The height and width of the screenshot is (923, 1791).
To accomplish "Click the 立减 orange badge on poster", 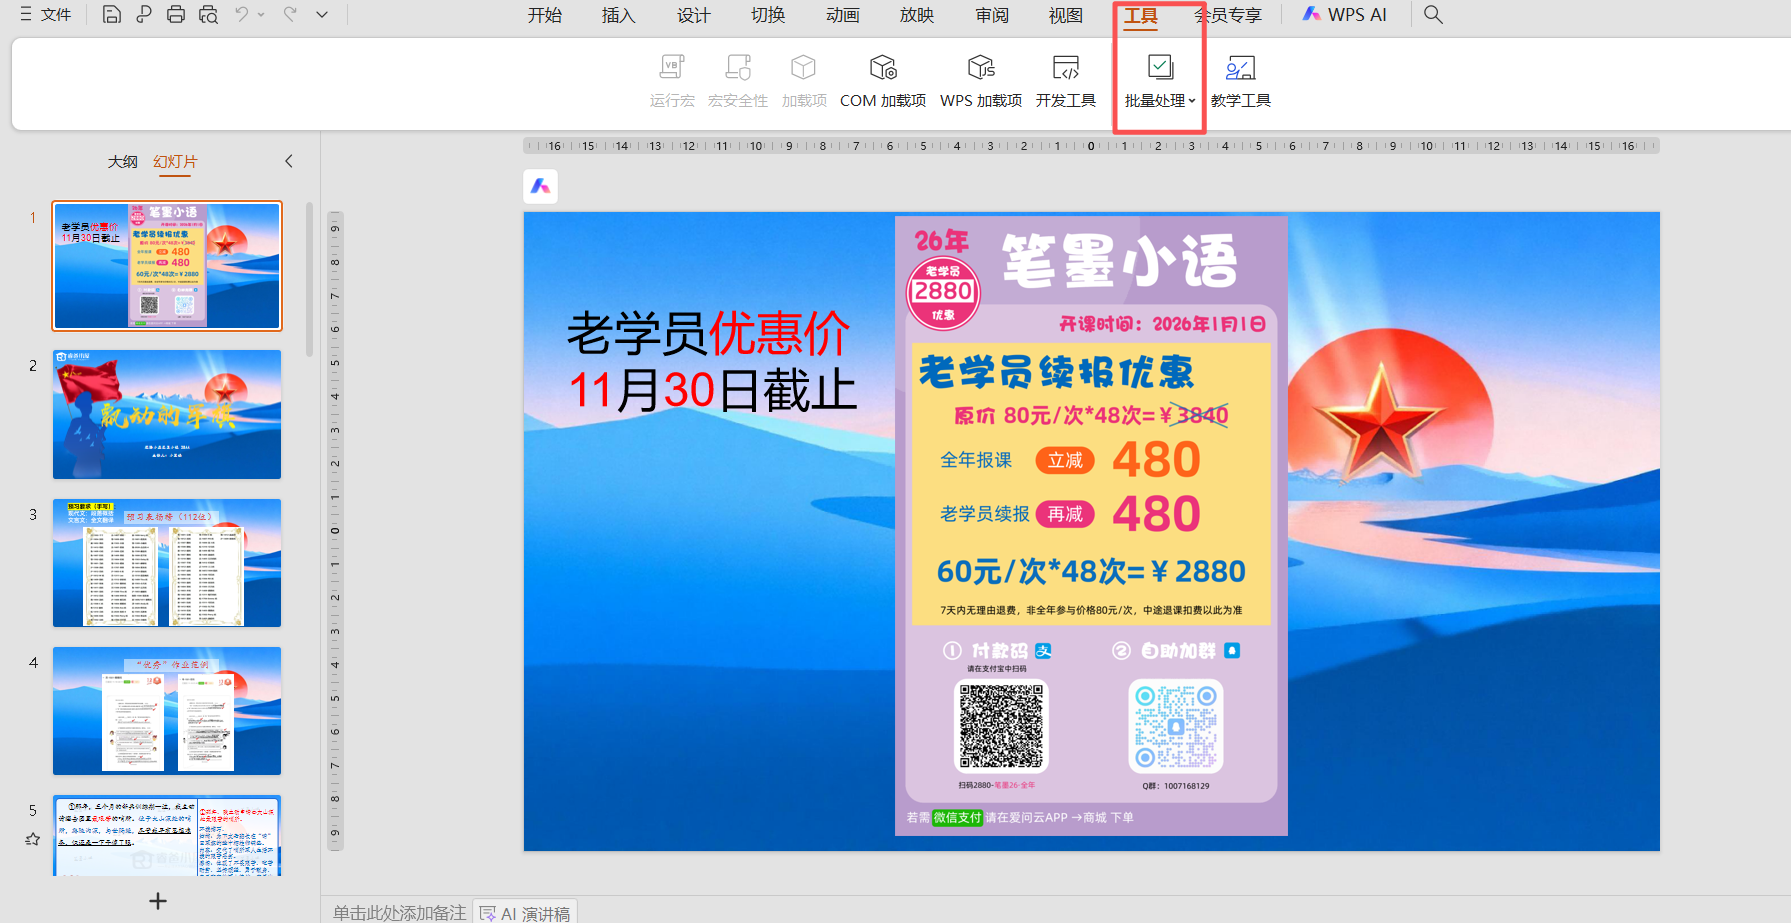I will point(1065,460).
